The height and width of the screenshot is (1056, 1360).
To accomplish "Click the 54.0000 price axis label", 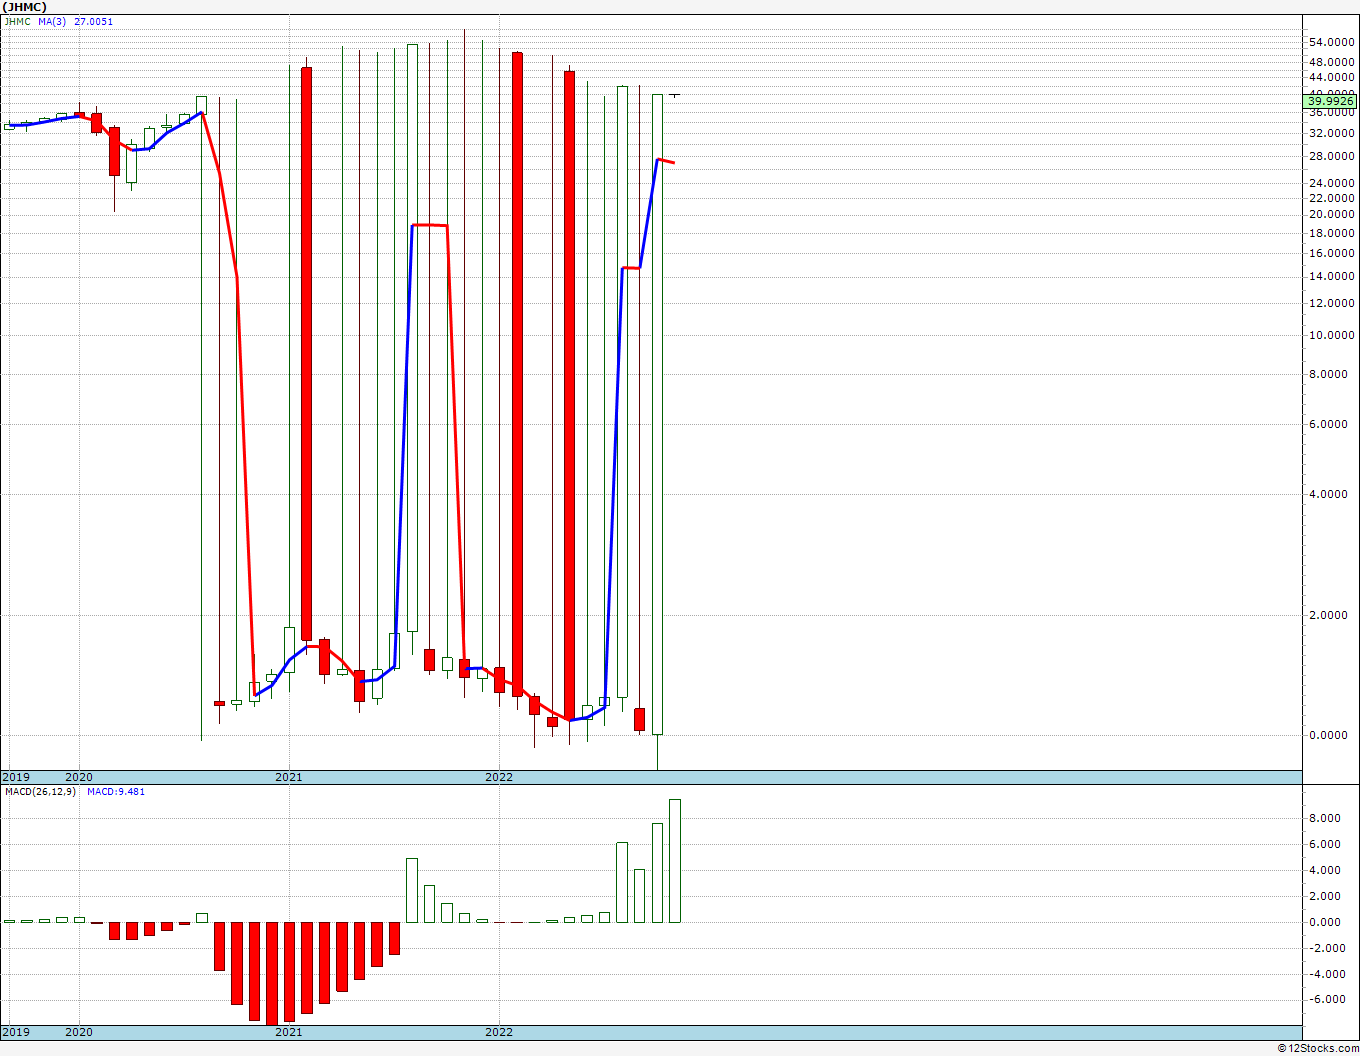I will [1331, 42].
